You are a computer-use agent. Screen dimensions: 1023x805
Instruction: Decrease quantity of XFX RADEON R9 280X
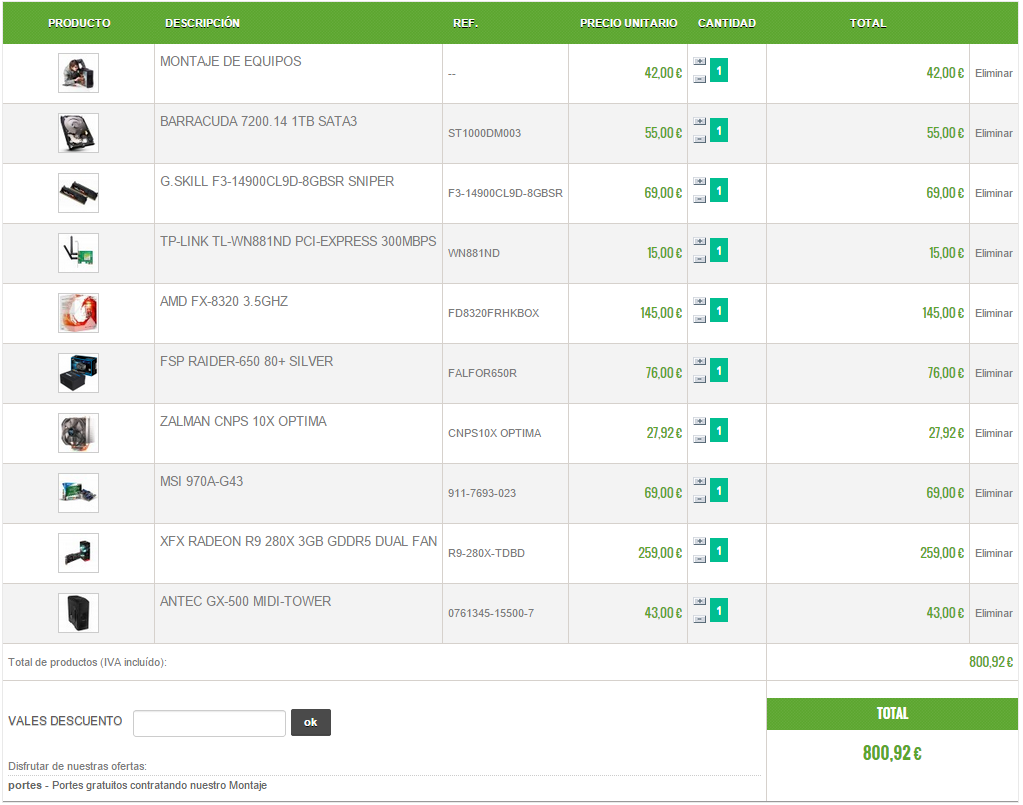(x=699, y=559)
